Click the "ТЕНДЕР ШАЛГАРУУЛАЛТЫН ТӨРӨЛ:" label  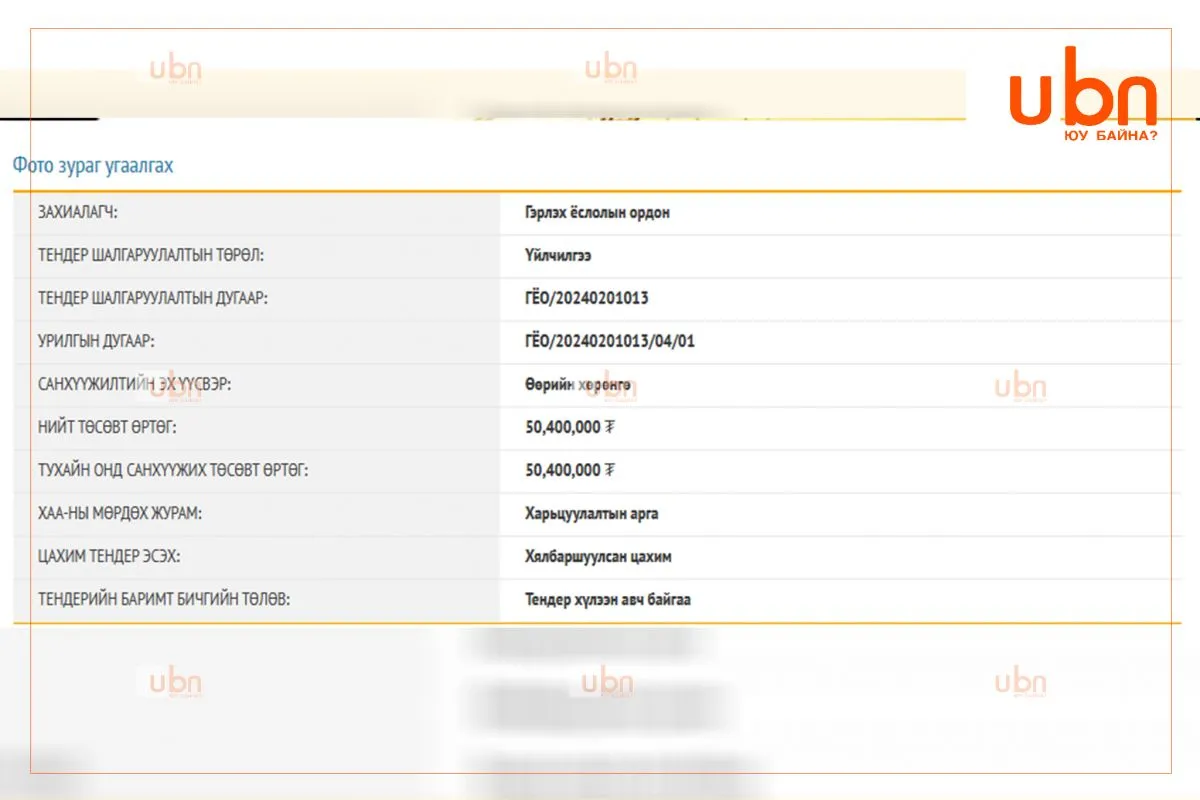tap(150, 256)
